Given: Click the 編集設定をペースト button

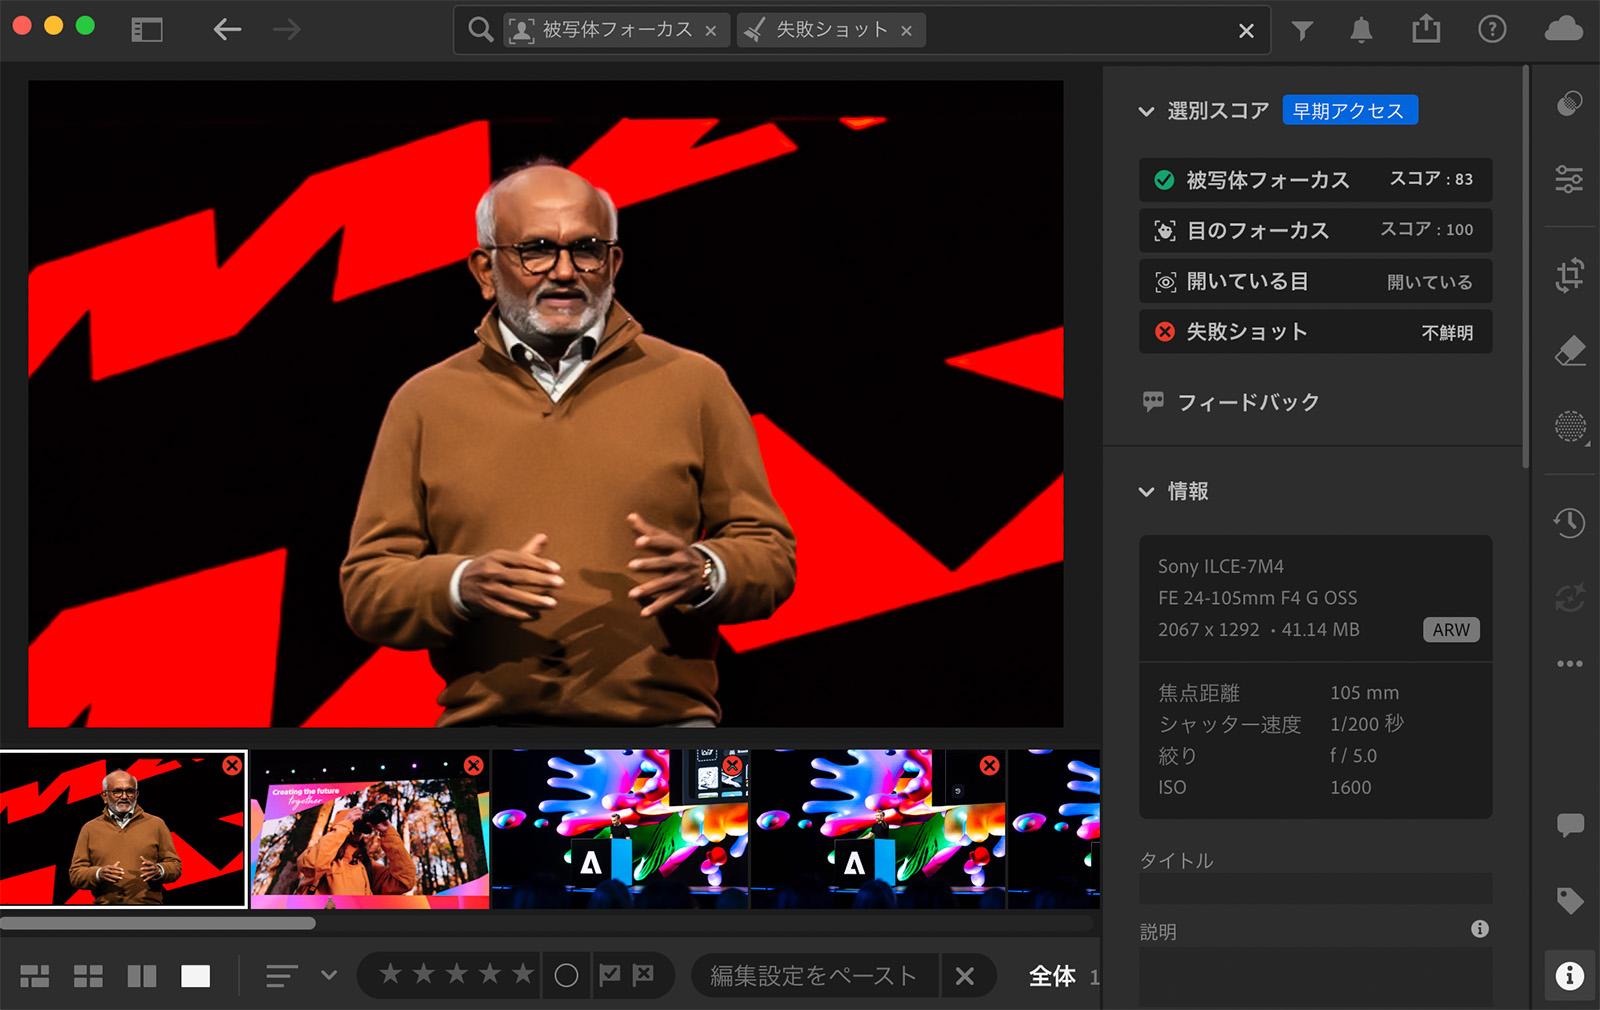Looking at the screenshot, I should [x=812, y=975].
